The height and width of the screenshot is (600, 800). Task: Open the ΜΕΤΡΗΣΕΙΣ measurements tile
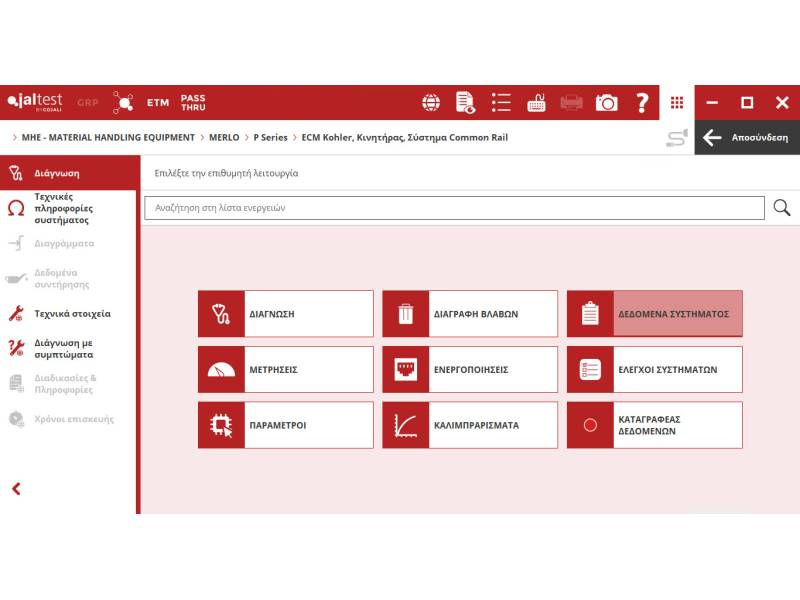tap(285, 370)
